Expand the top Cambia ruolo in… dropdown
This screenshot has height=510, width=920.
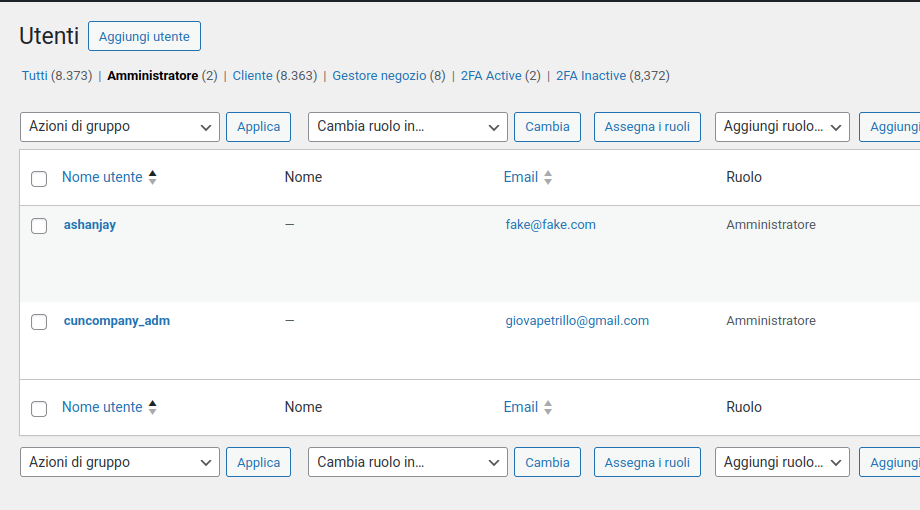pos(408,127)
